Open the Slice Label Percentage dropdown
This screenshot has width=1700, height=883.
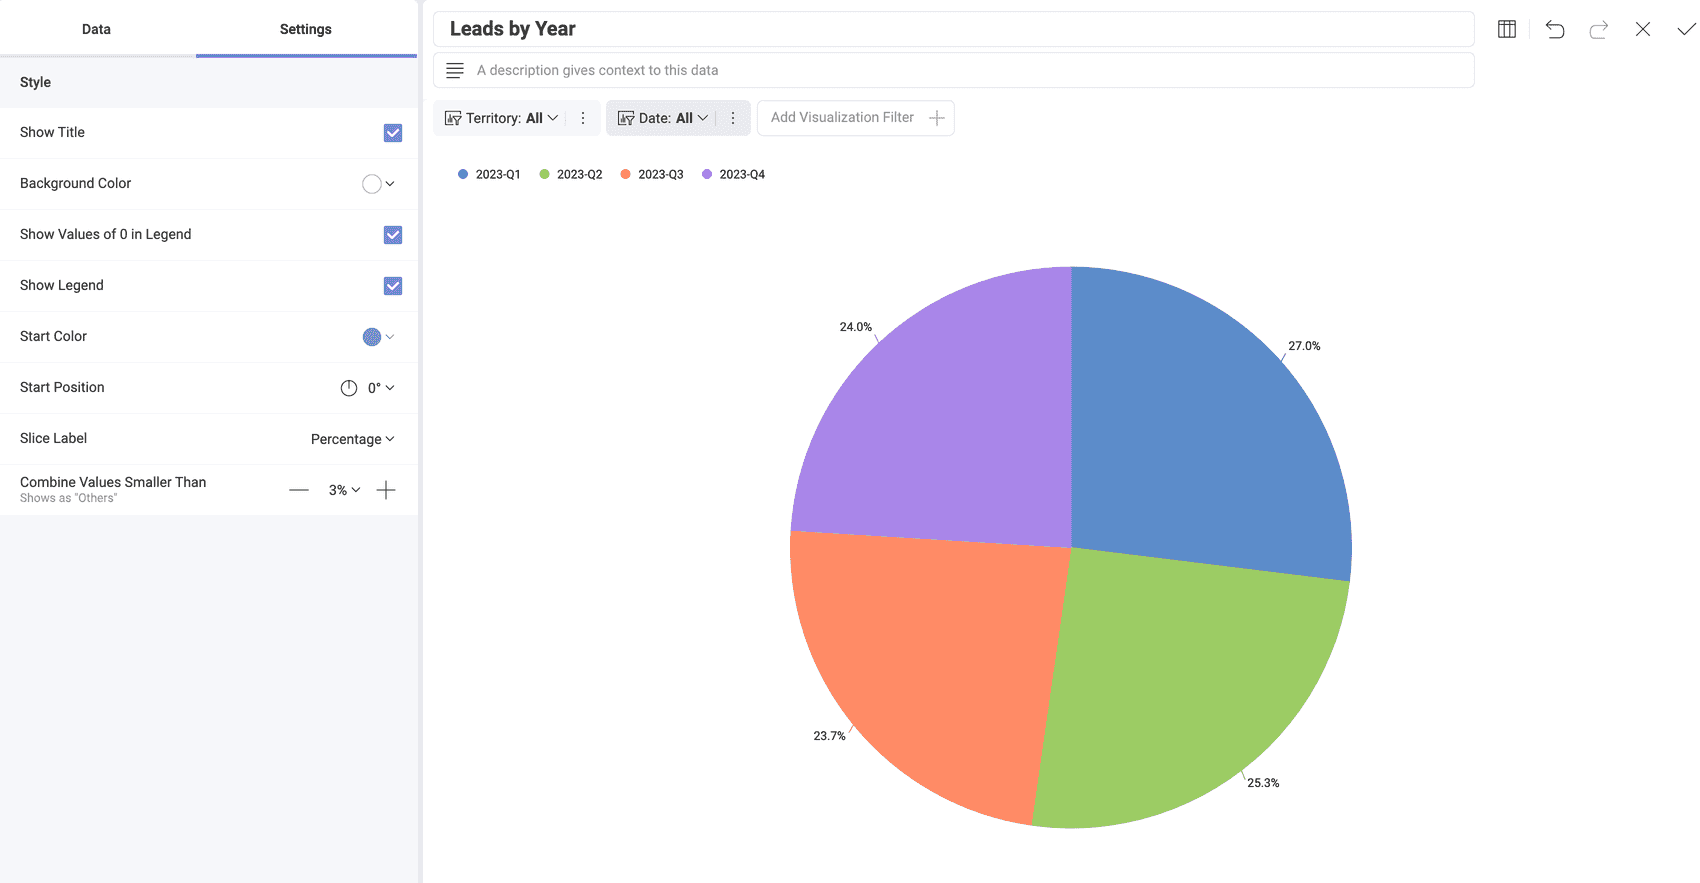point(353,439)
